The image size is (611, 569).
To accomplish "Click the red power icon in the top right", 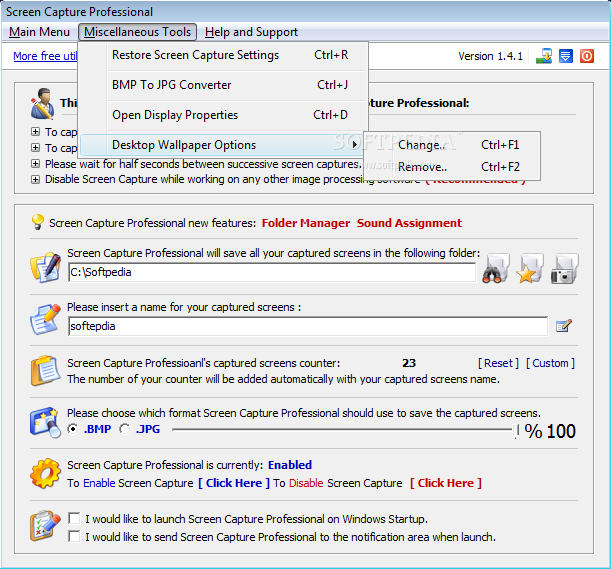I will pos(587,56).
